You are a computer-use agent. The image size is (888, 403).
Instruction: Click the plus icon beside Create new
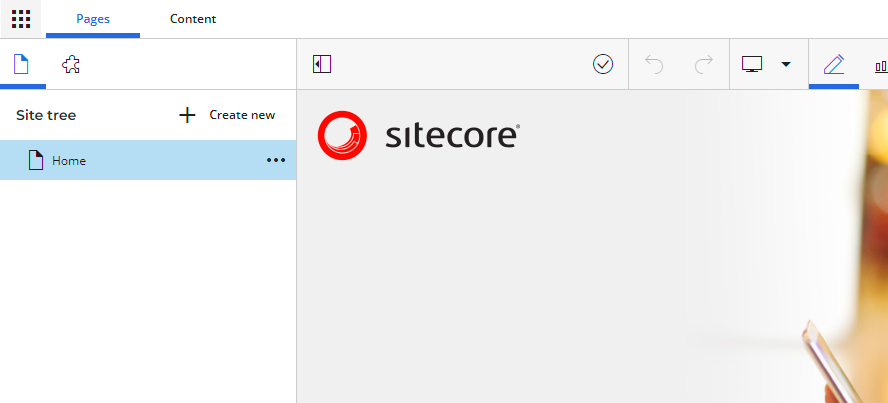[x=187, y=115]
